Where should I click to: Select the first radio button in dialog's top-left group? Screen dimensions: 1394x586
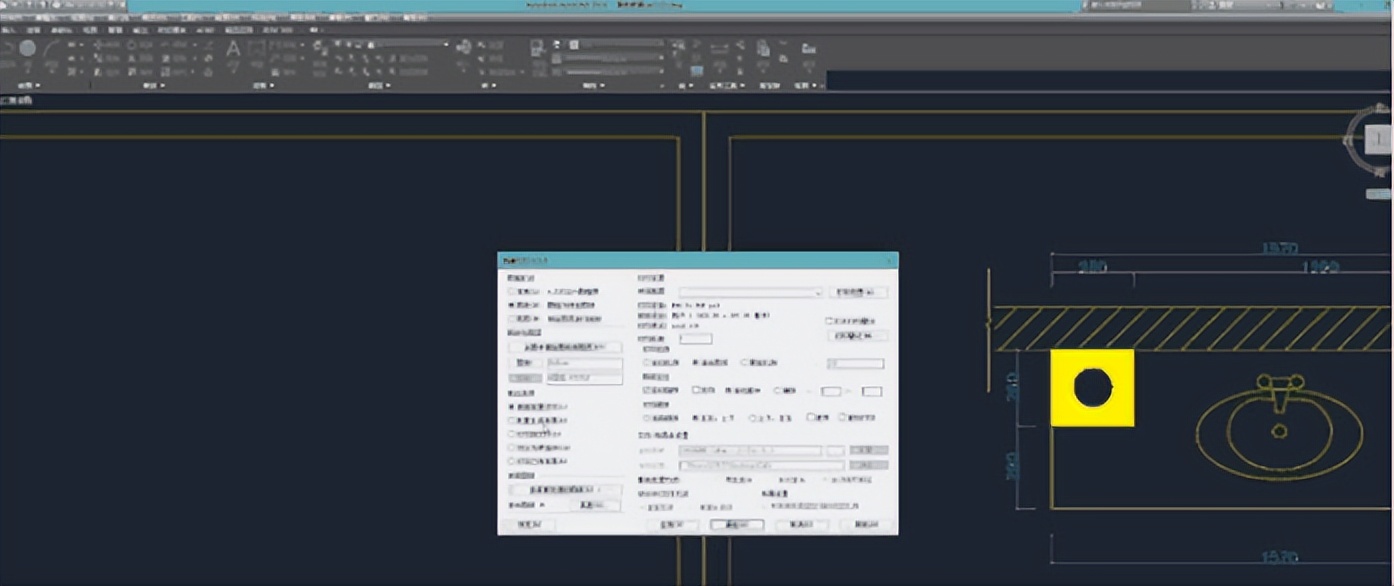513,291
